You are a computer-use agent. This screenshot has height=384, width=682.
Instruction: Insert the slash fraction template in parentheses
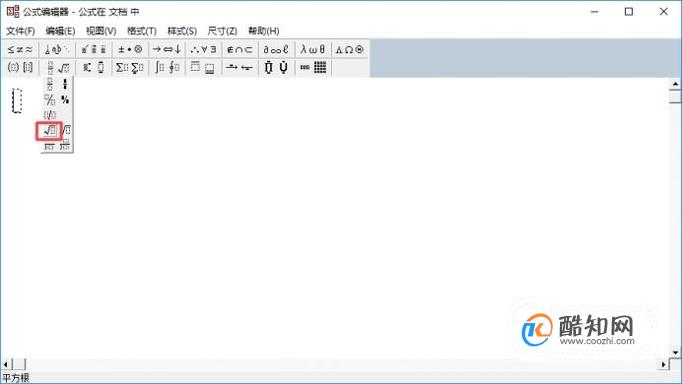50,115
